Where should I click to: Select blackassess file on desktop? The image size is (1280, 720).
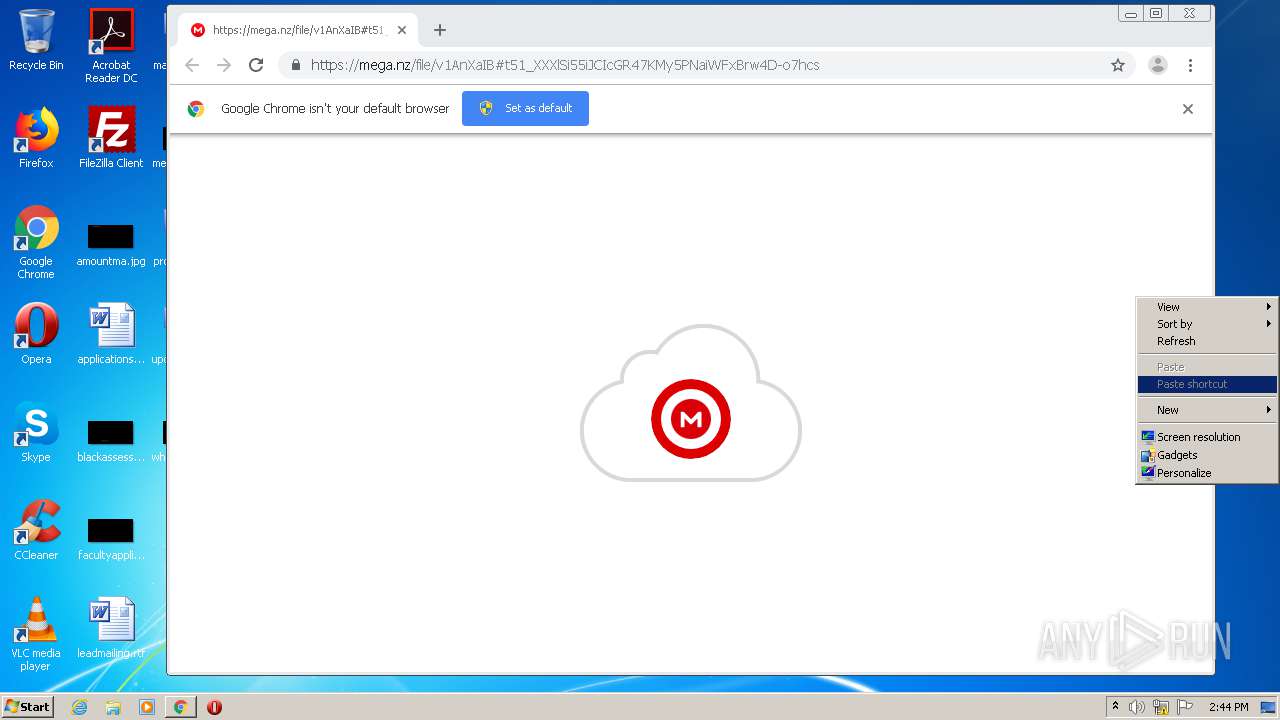tap(111, 441)
